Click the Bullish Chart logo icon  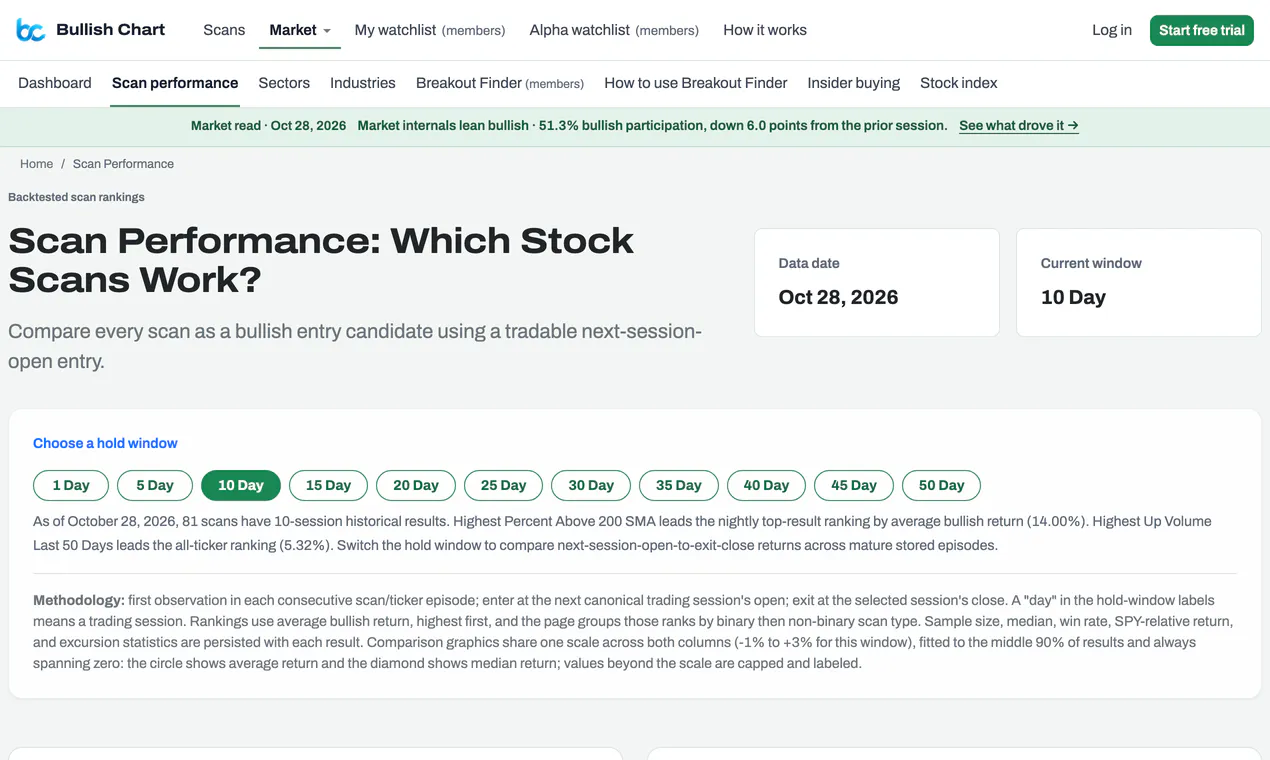(31, 30)
